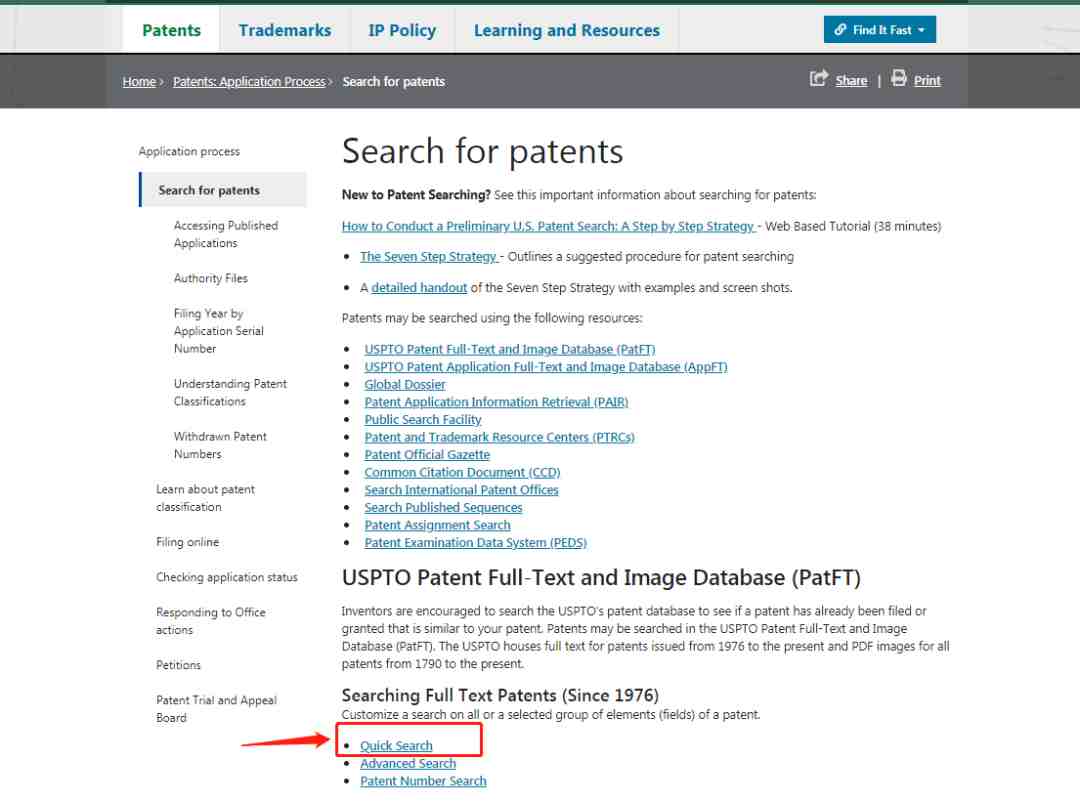Open the detailed handout link
The width and height of the screenshot is (1080, 801).
[419, 287]
